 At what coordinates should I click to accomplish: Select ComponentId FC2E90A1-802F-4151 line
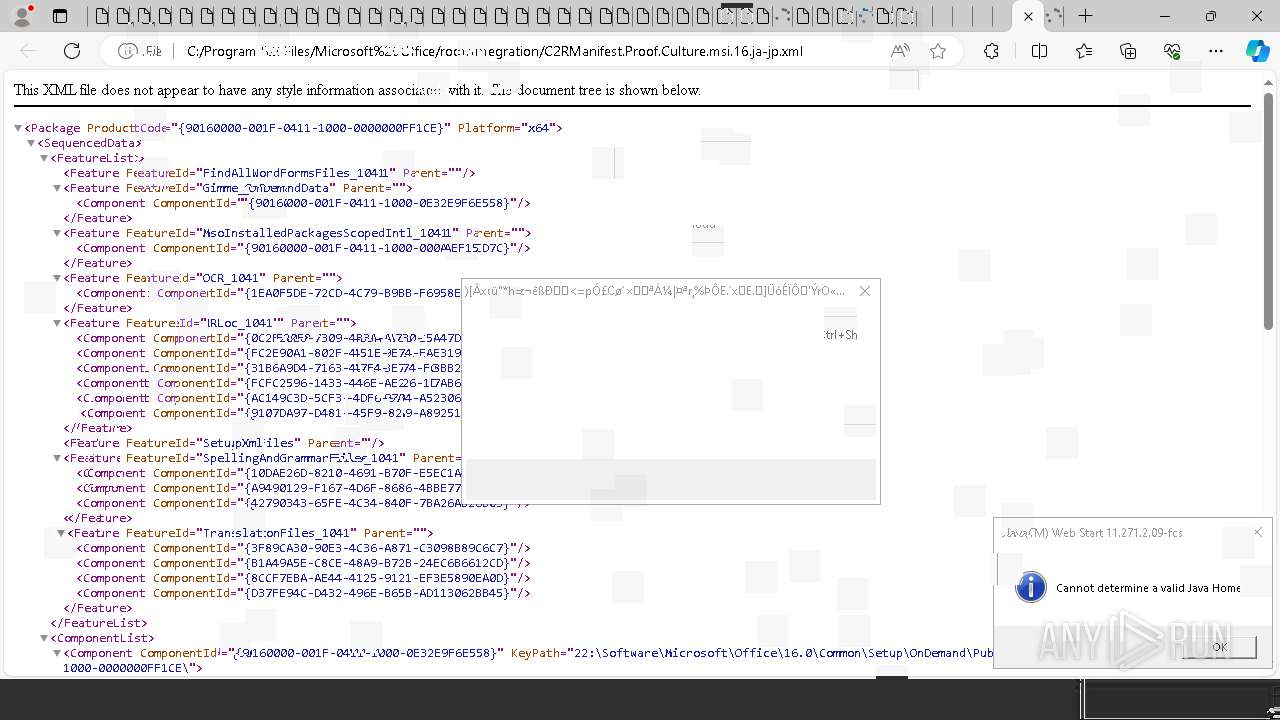(x=269, y=353)
